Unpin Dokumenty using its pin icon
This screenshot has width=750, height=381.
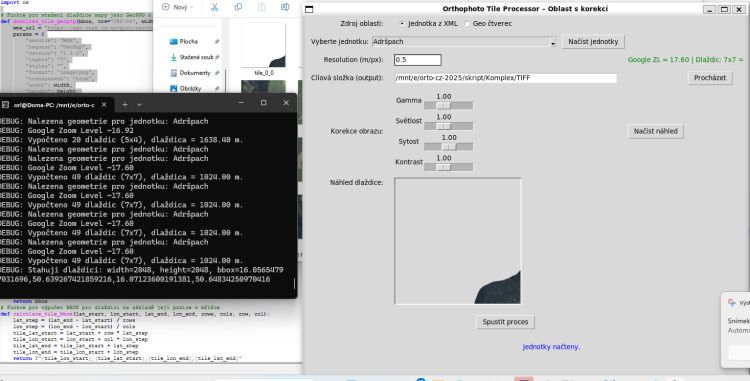point(217,73)
